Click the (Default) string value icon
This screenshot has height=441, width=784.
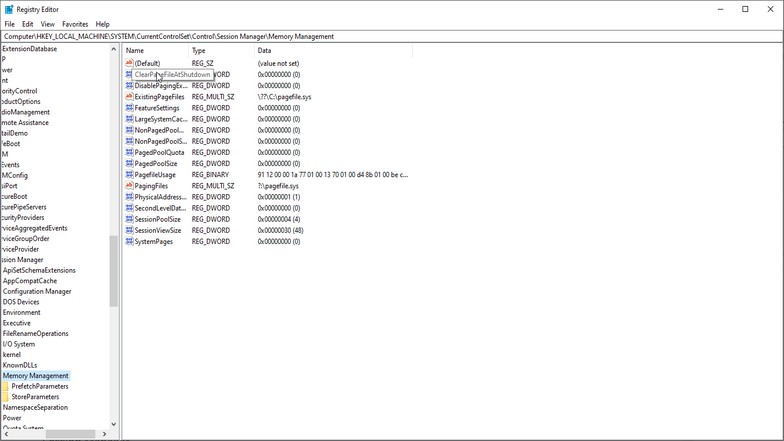129,63
